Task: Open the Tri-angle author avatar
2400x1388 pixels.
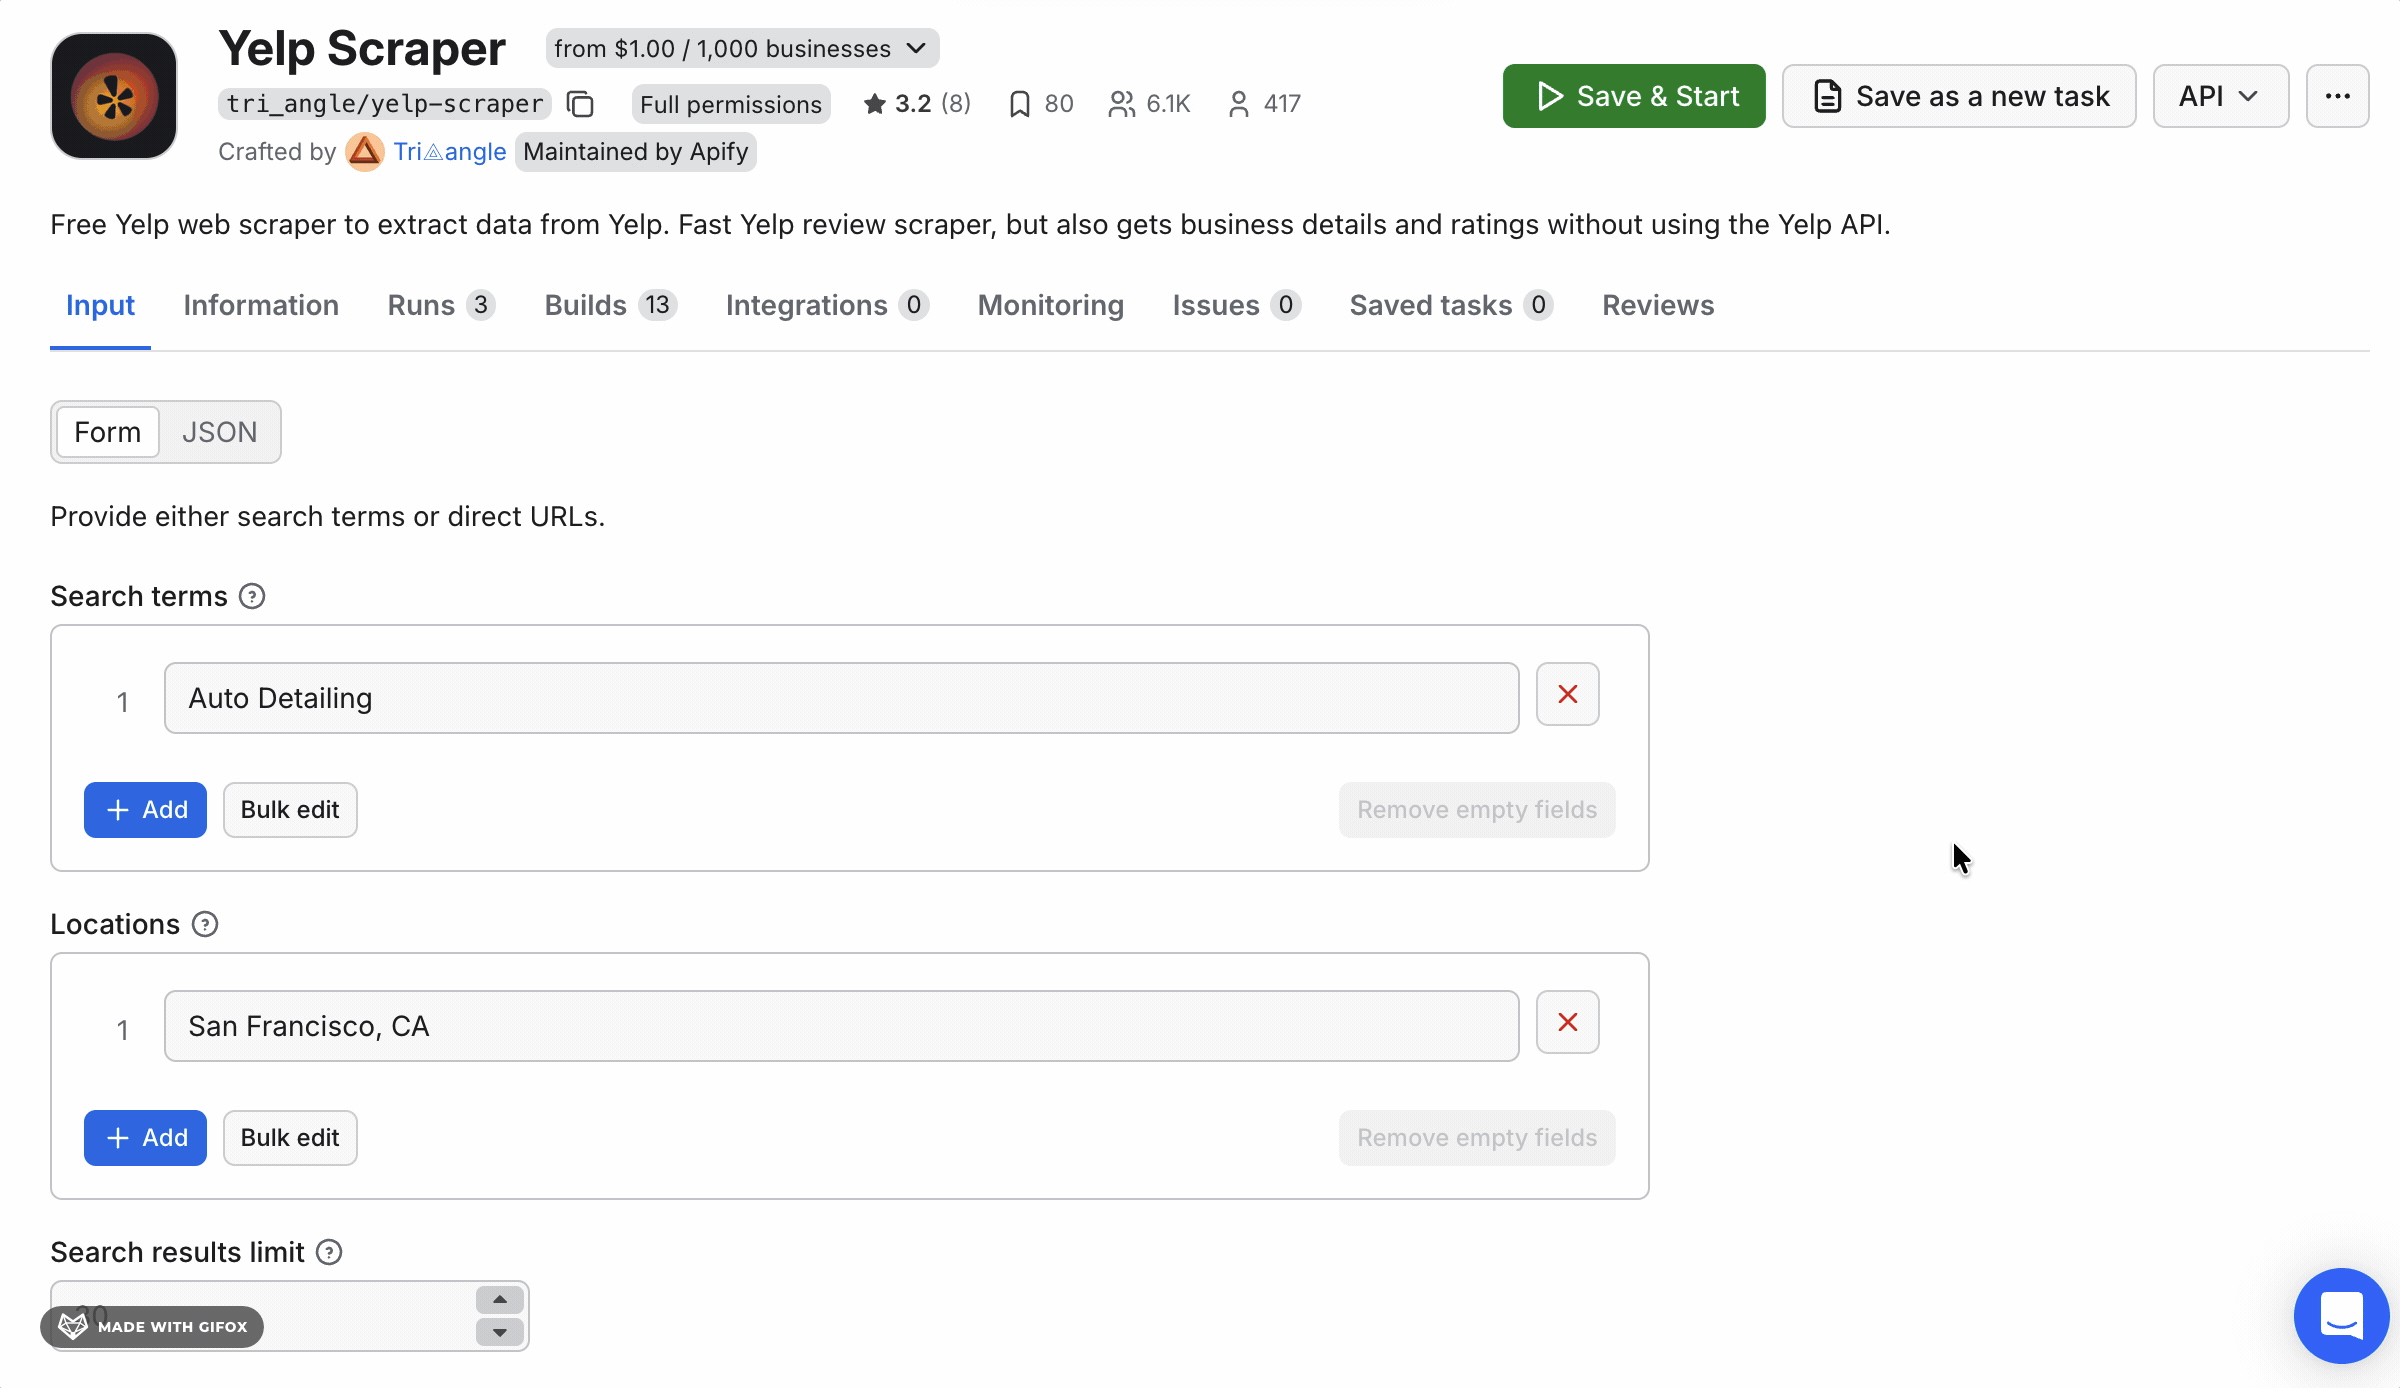Action: click(x=365, y=152)
